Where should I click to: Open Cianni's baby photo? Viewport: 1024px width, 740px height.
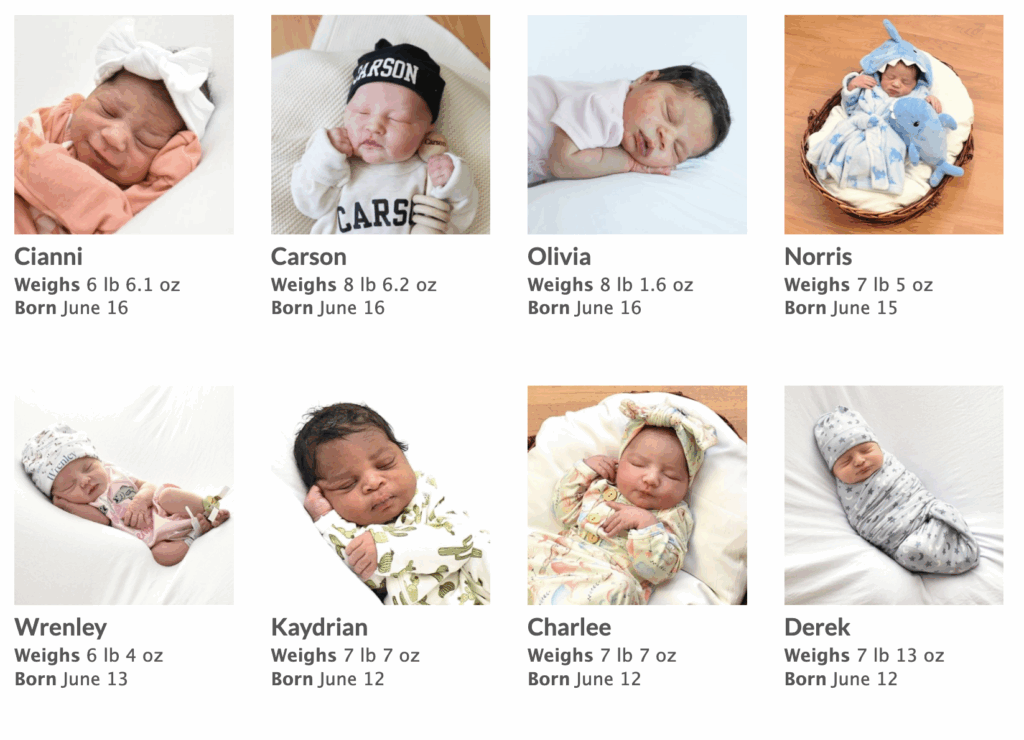(124, 125)
